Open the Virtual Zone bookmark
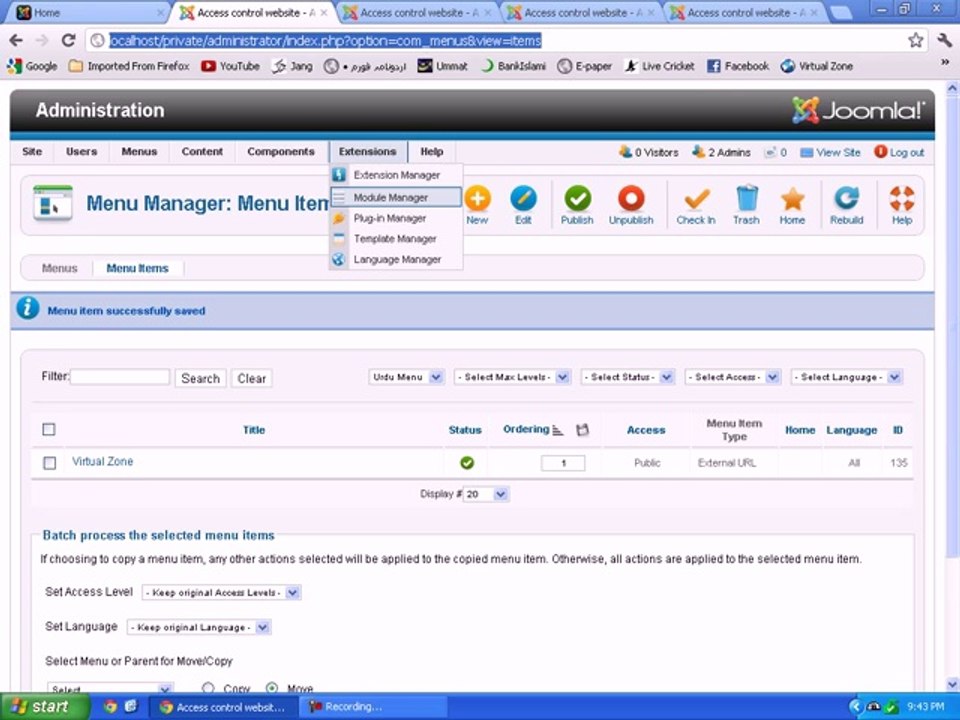The image size is (960, 720). click(x=817, y=66)
